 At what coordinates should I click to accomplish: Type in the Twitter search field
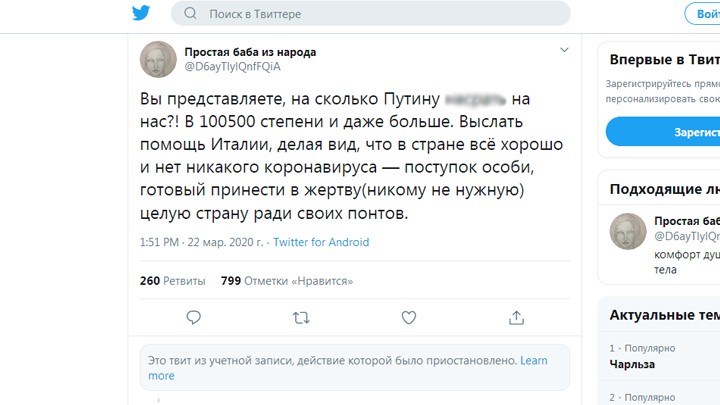[380, 14]
